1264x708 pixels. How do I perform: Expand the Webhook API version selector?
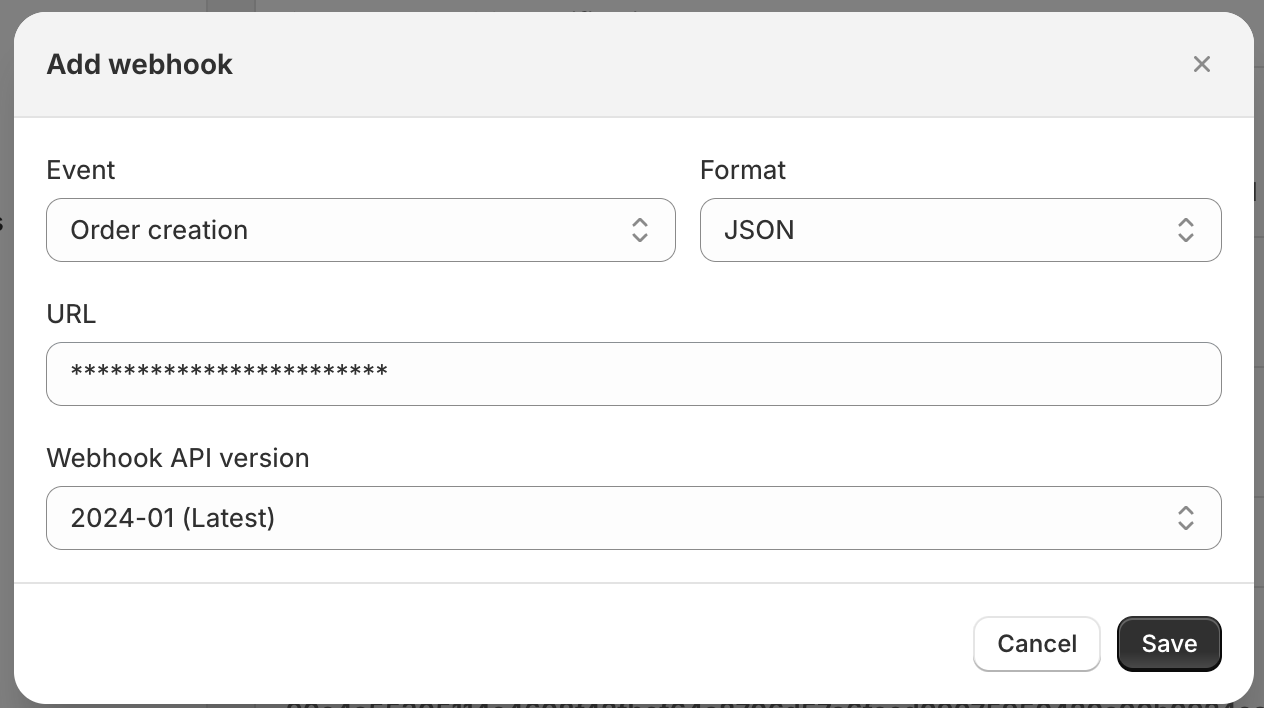pos(633,518)
